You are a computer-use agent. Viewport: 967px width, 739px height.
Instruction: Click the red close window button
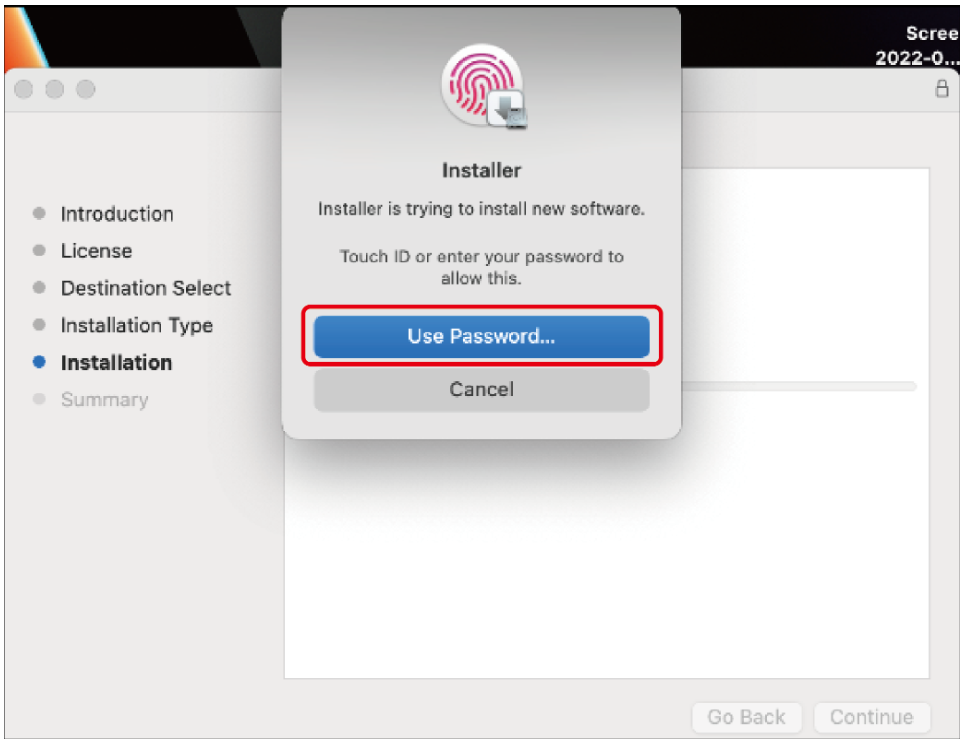pos(23,89)
